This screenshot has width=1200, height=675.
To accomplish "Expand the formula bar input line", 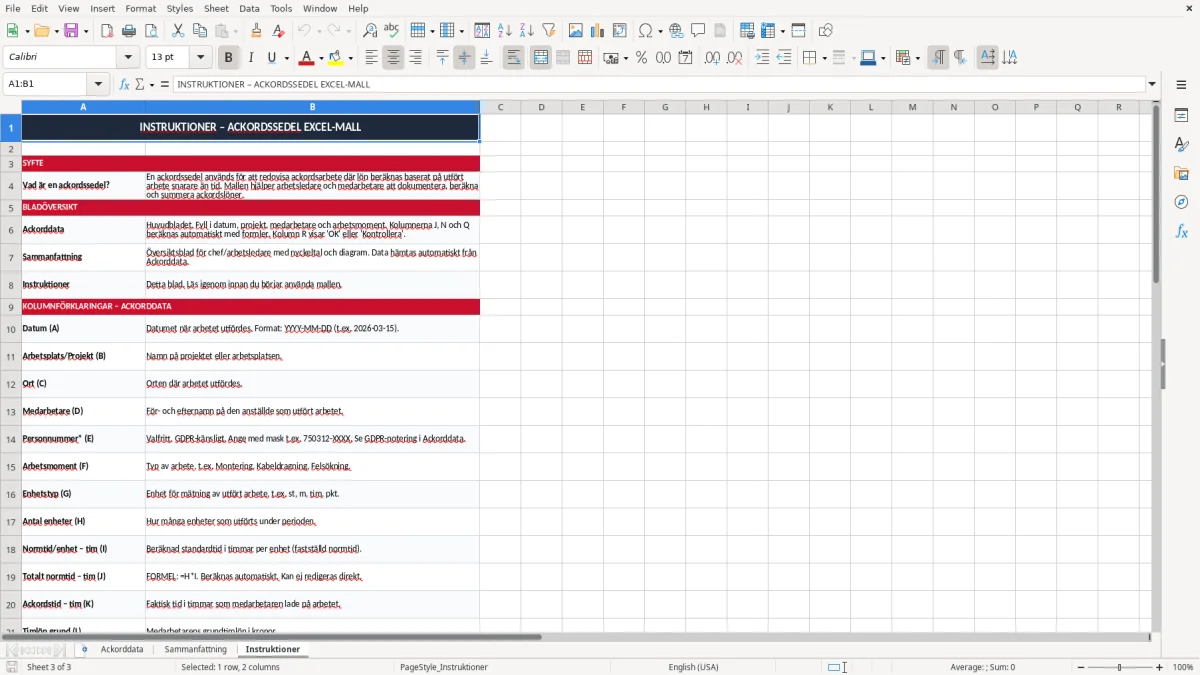I will [x=1152, y=84].
